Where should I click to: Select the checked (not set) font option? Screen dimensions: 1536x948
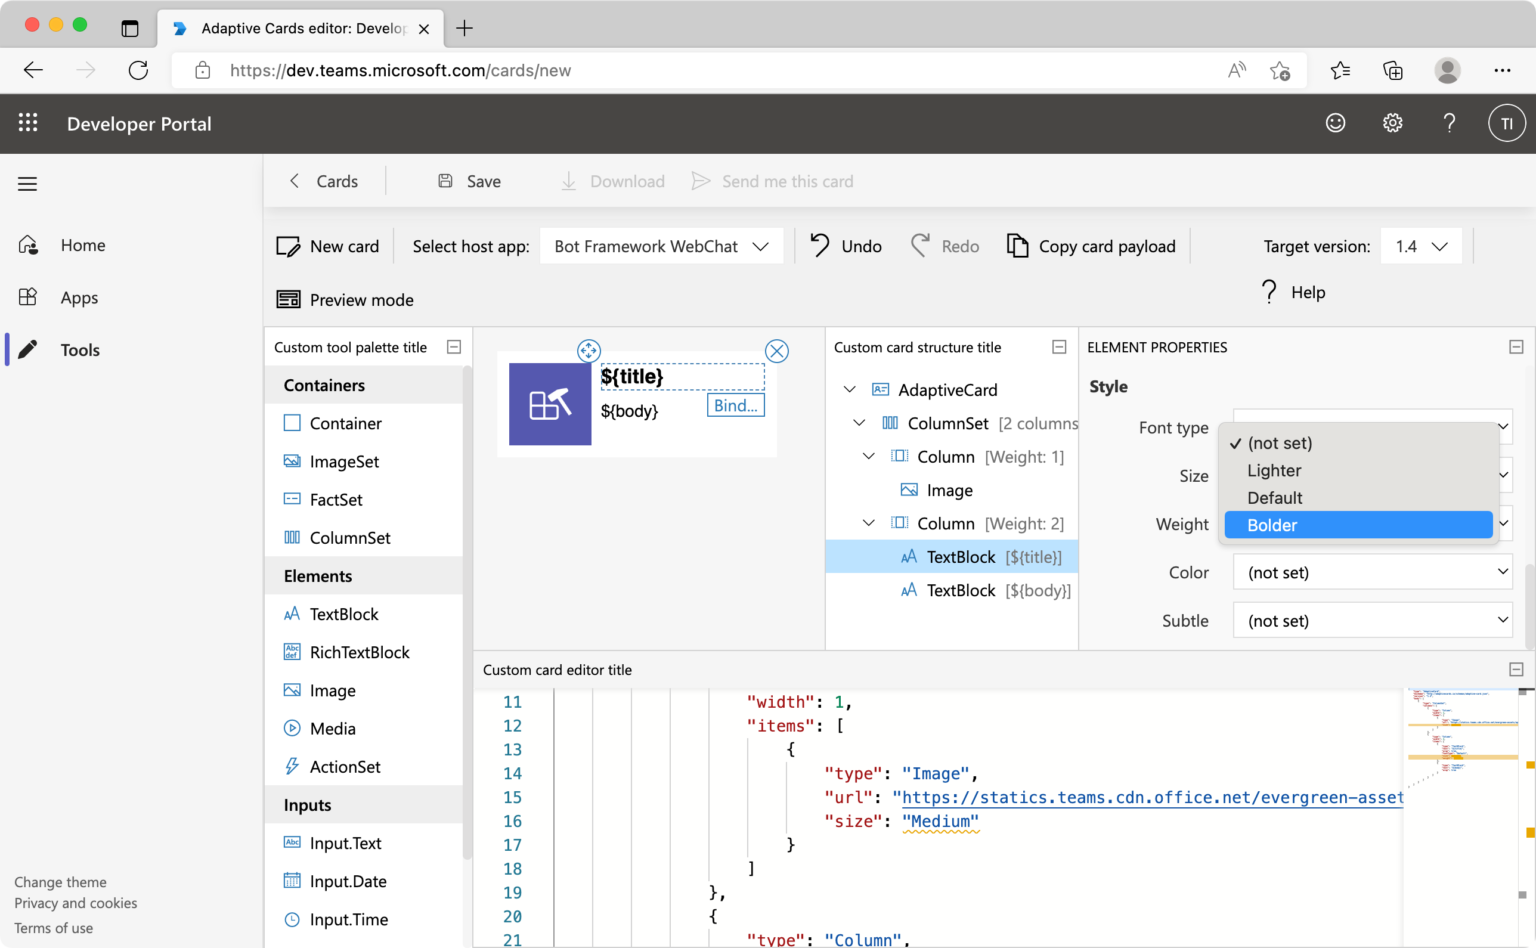tap(1281, 443)
